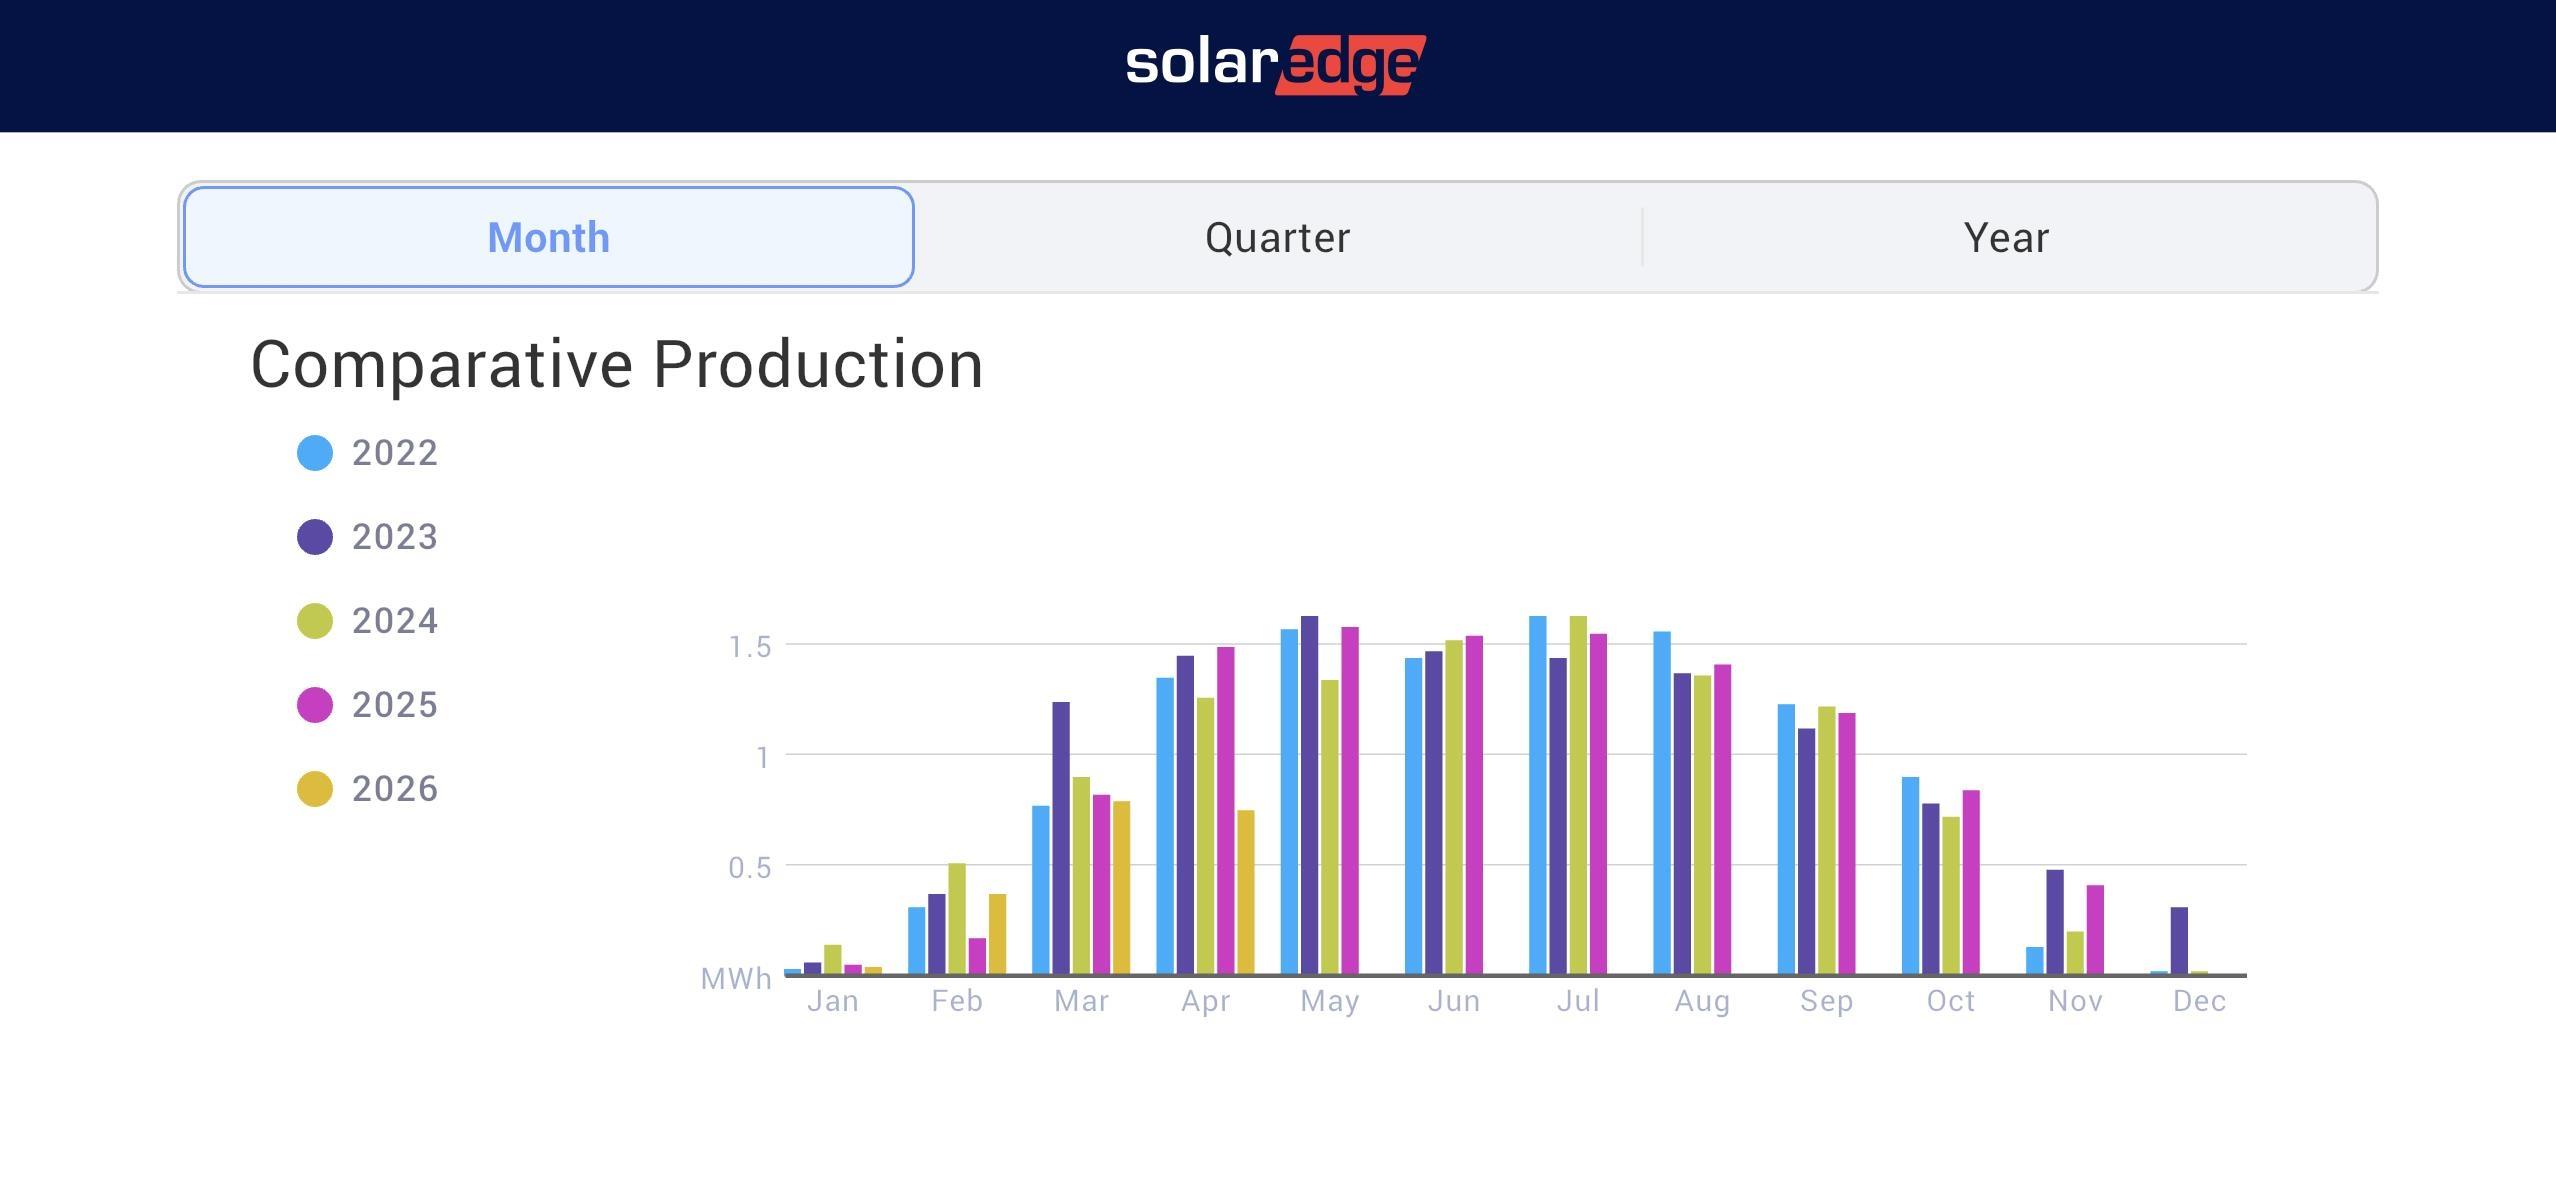Screen dimensions: 2556x1179
Task: Toggle the 2025 legend magenta dot
Action: (315, 705)
